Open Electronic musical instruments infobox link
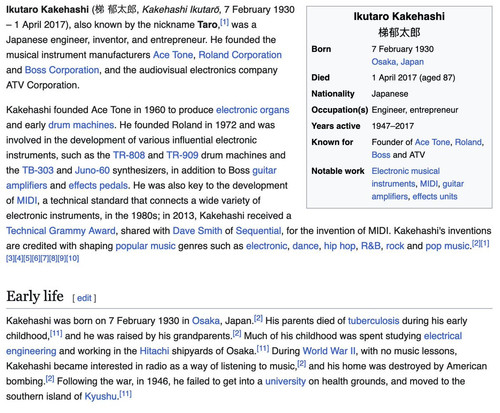 pyautogui.click(x=406, y=177)
